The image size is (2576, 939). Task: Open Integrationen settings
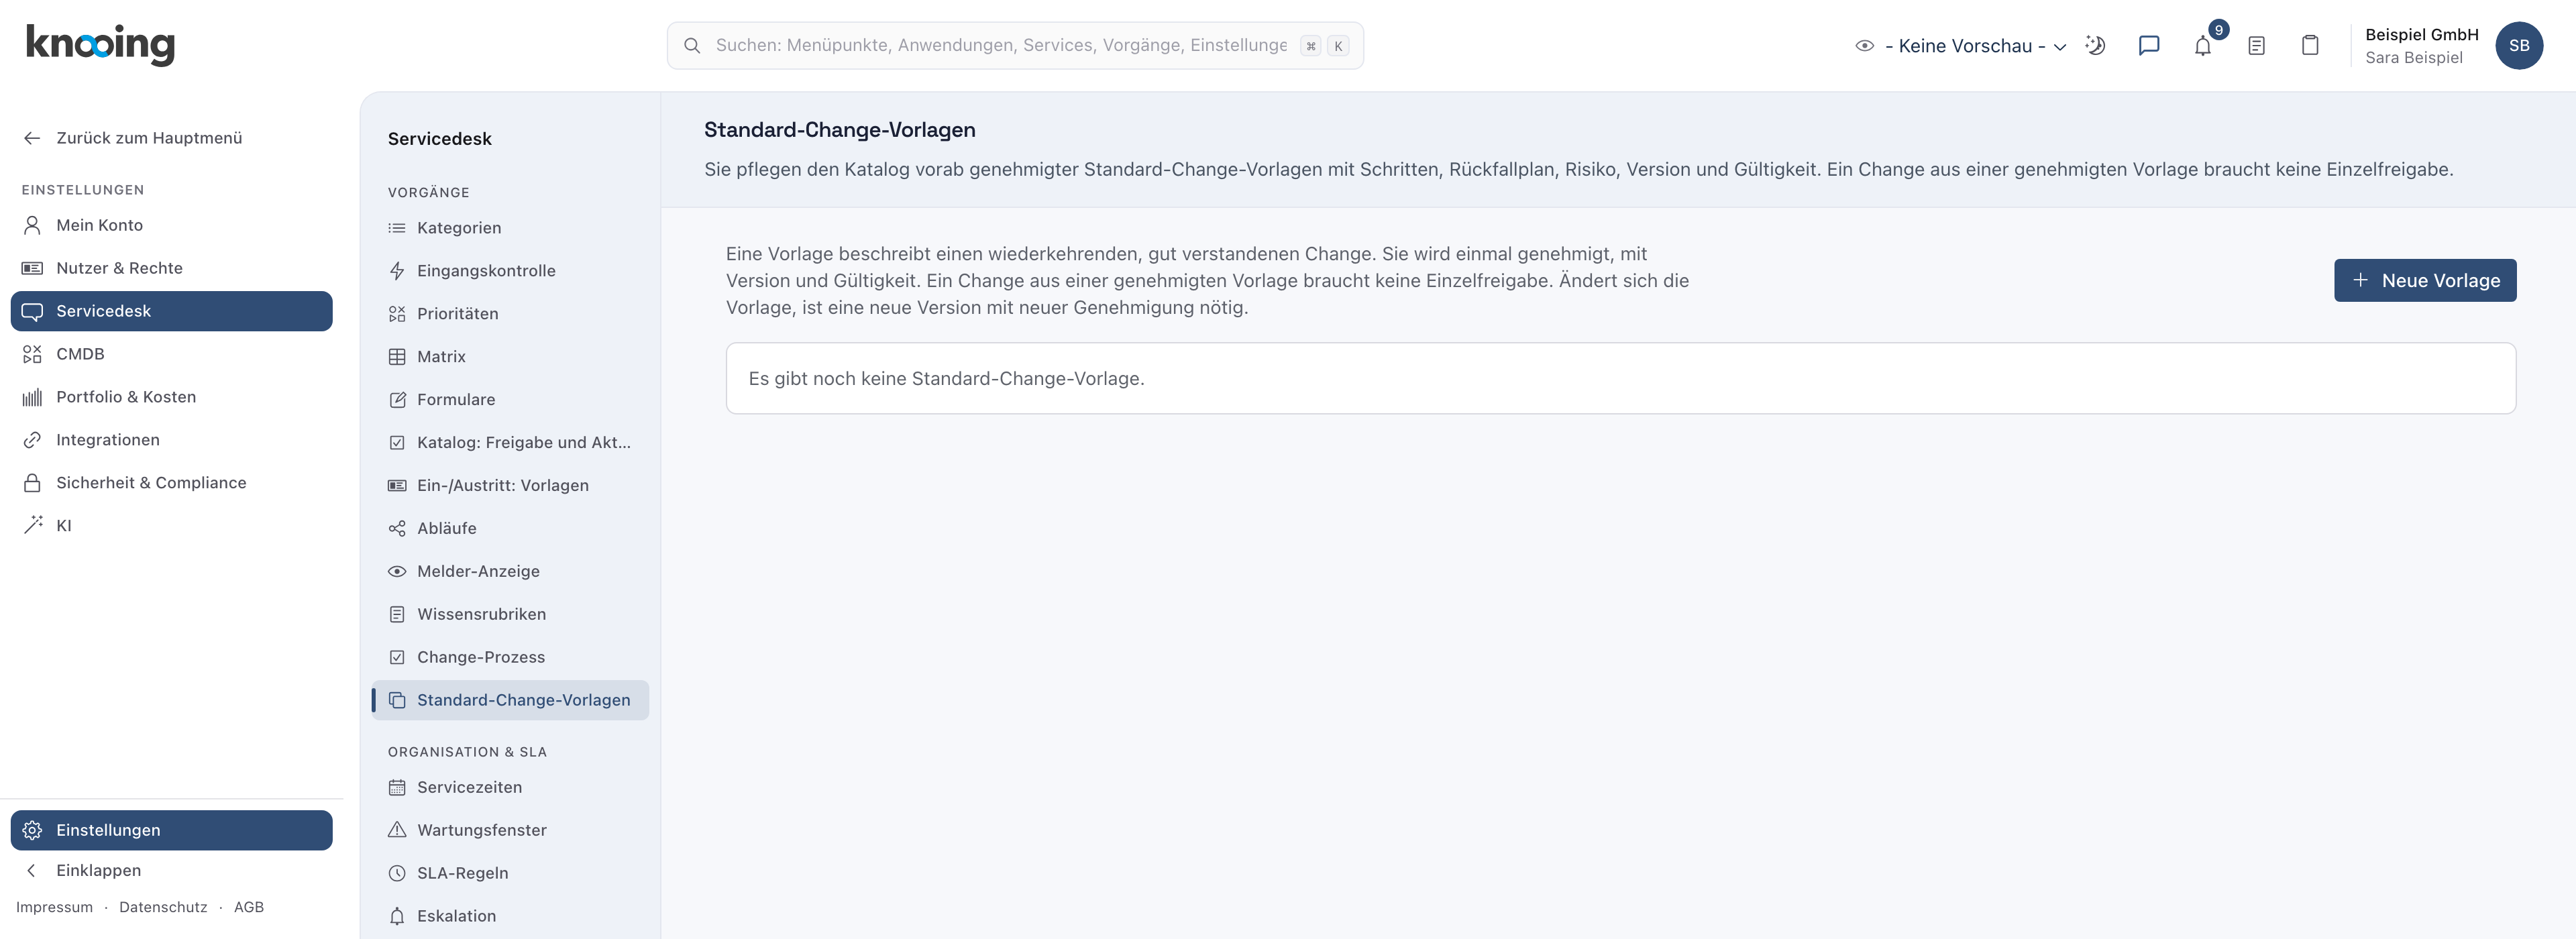click(x=172, y=440)
